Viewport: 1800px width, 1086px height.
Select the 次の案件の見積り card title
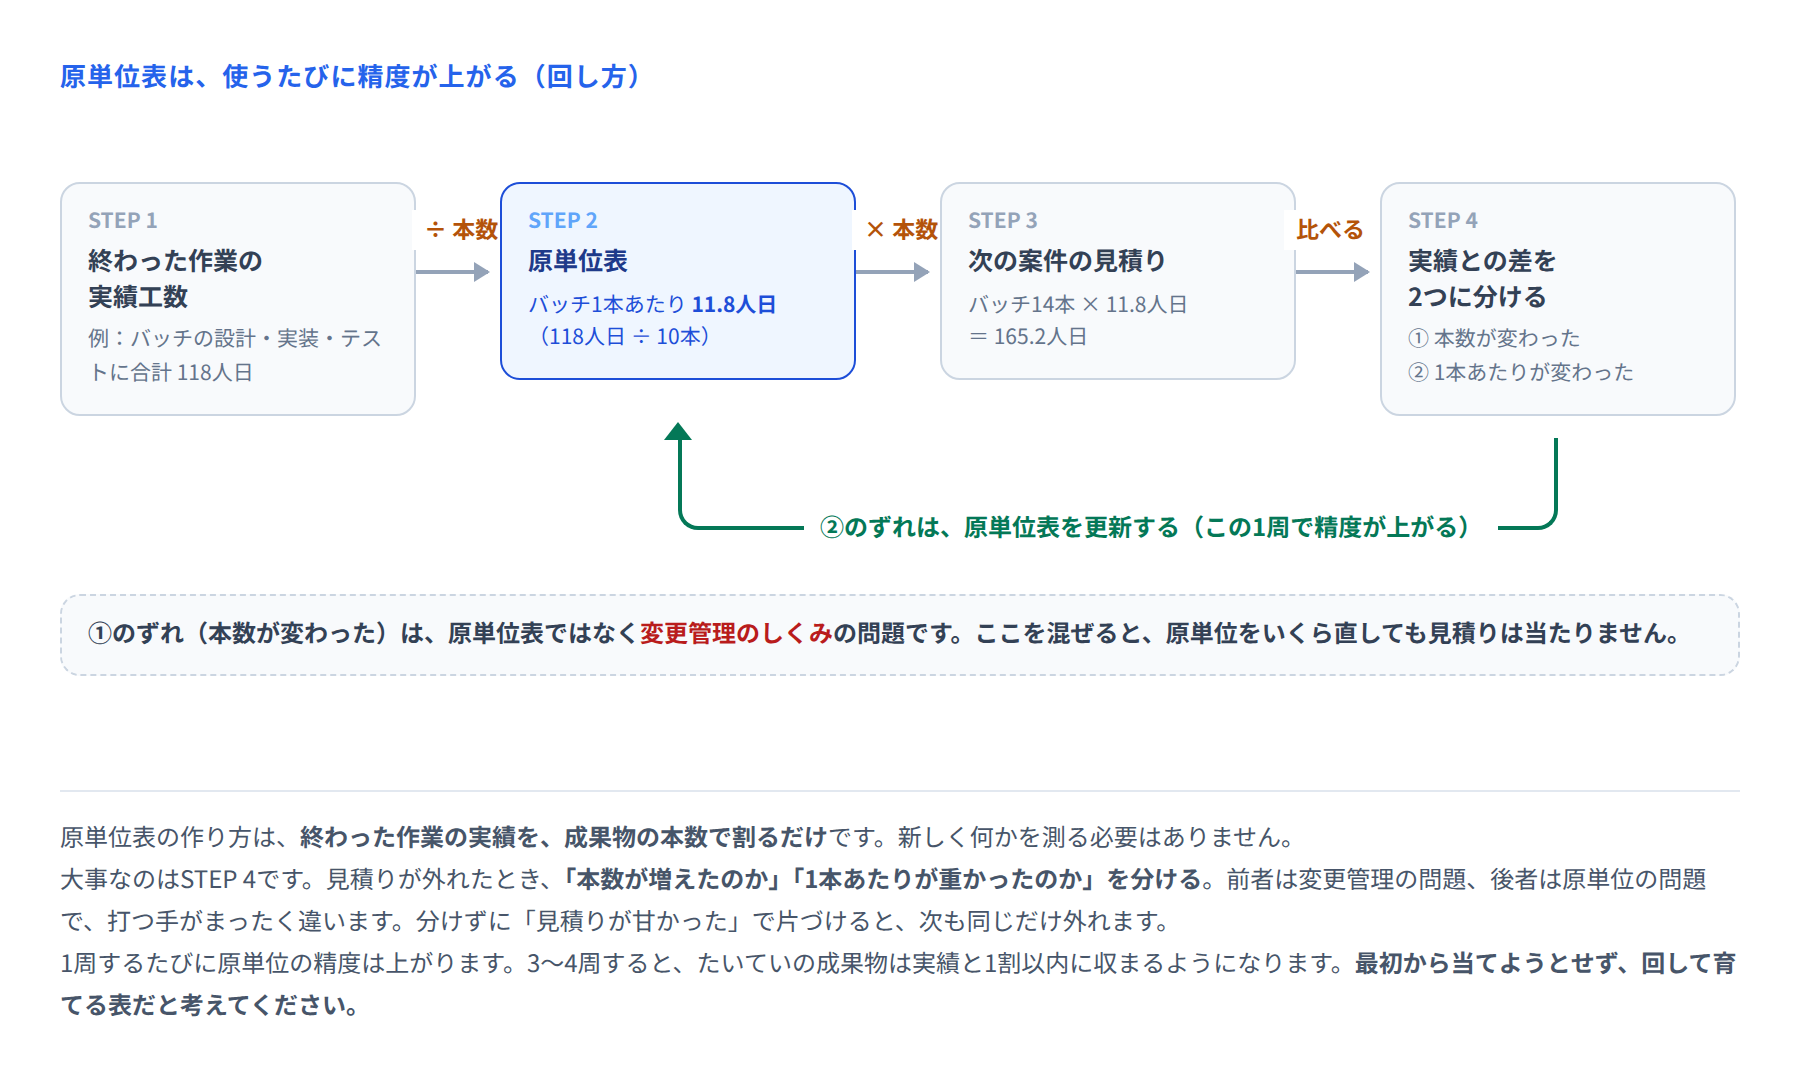pos(1067,261)
